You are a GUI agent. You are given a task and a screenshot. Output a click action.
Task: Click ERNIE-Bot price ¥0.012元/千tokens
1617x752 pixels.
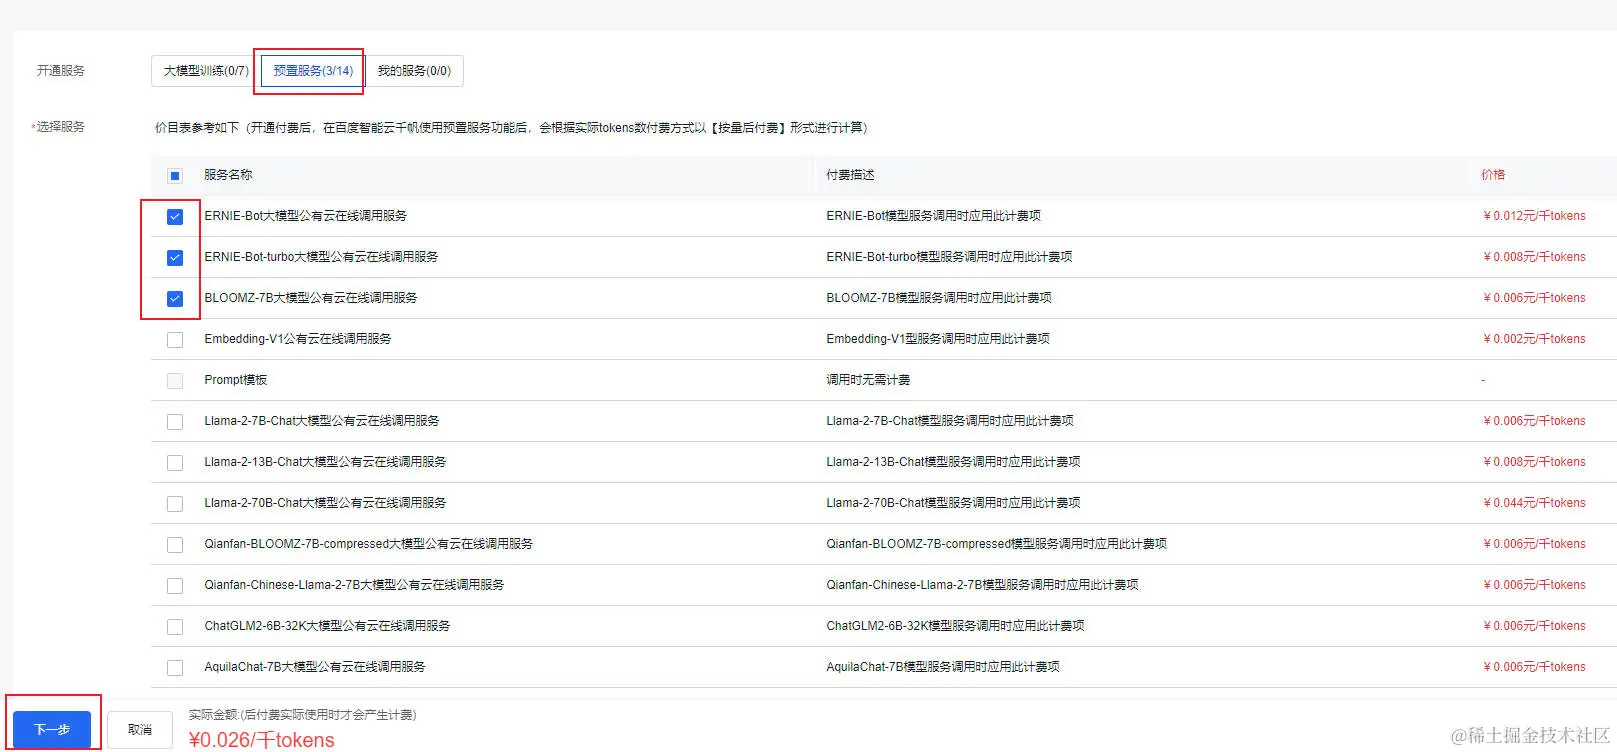(1534, 216)
